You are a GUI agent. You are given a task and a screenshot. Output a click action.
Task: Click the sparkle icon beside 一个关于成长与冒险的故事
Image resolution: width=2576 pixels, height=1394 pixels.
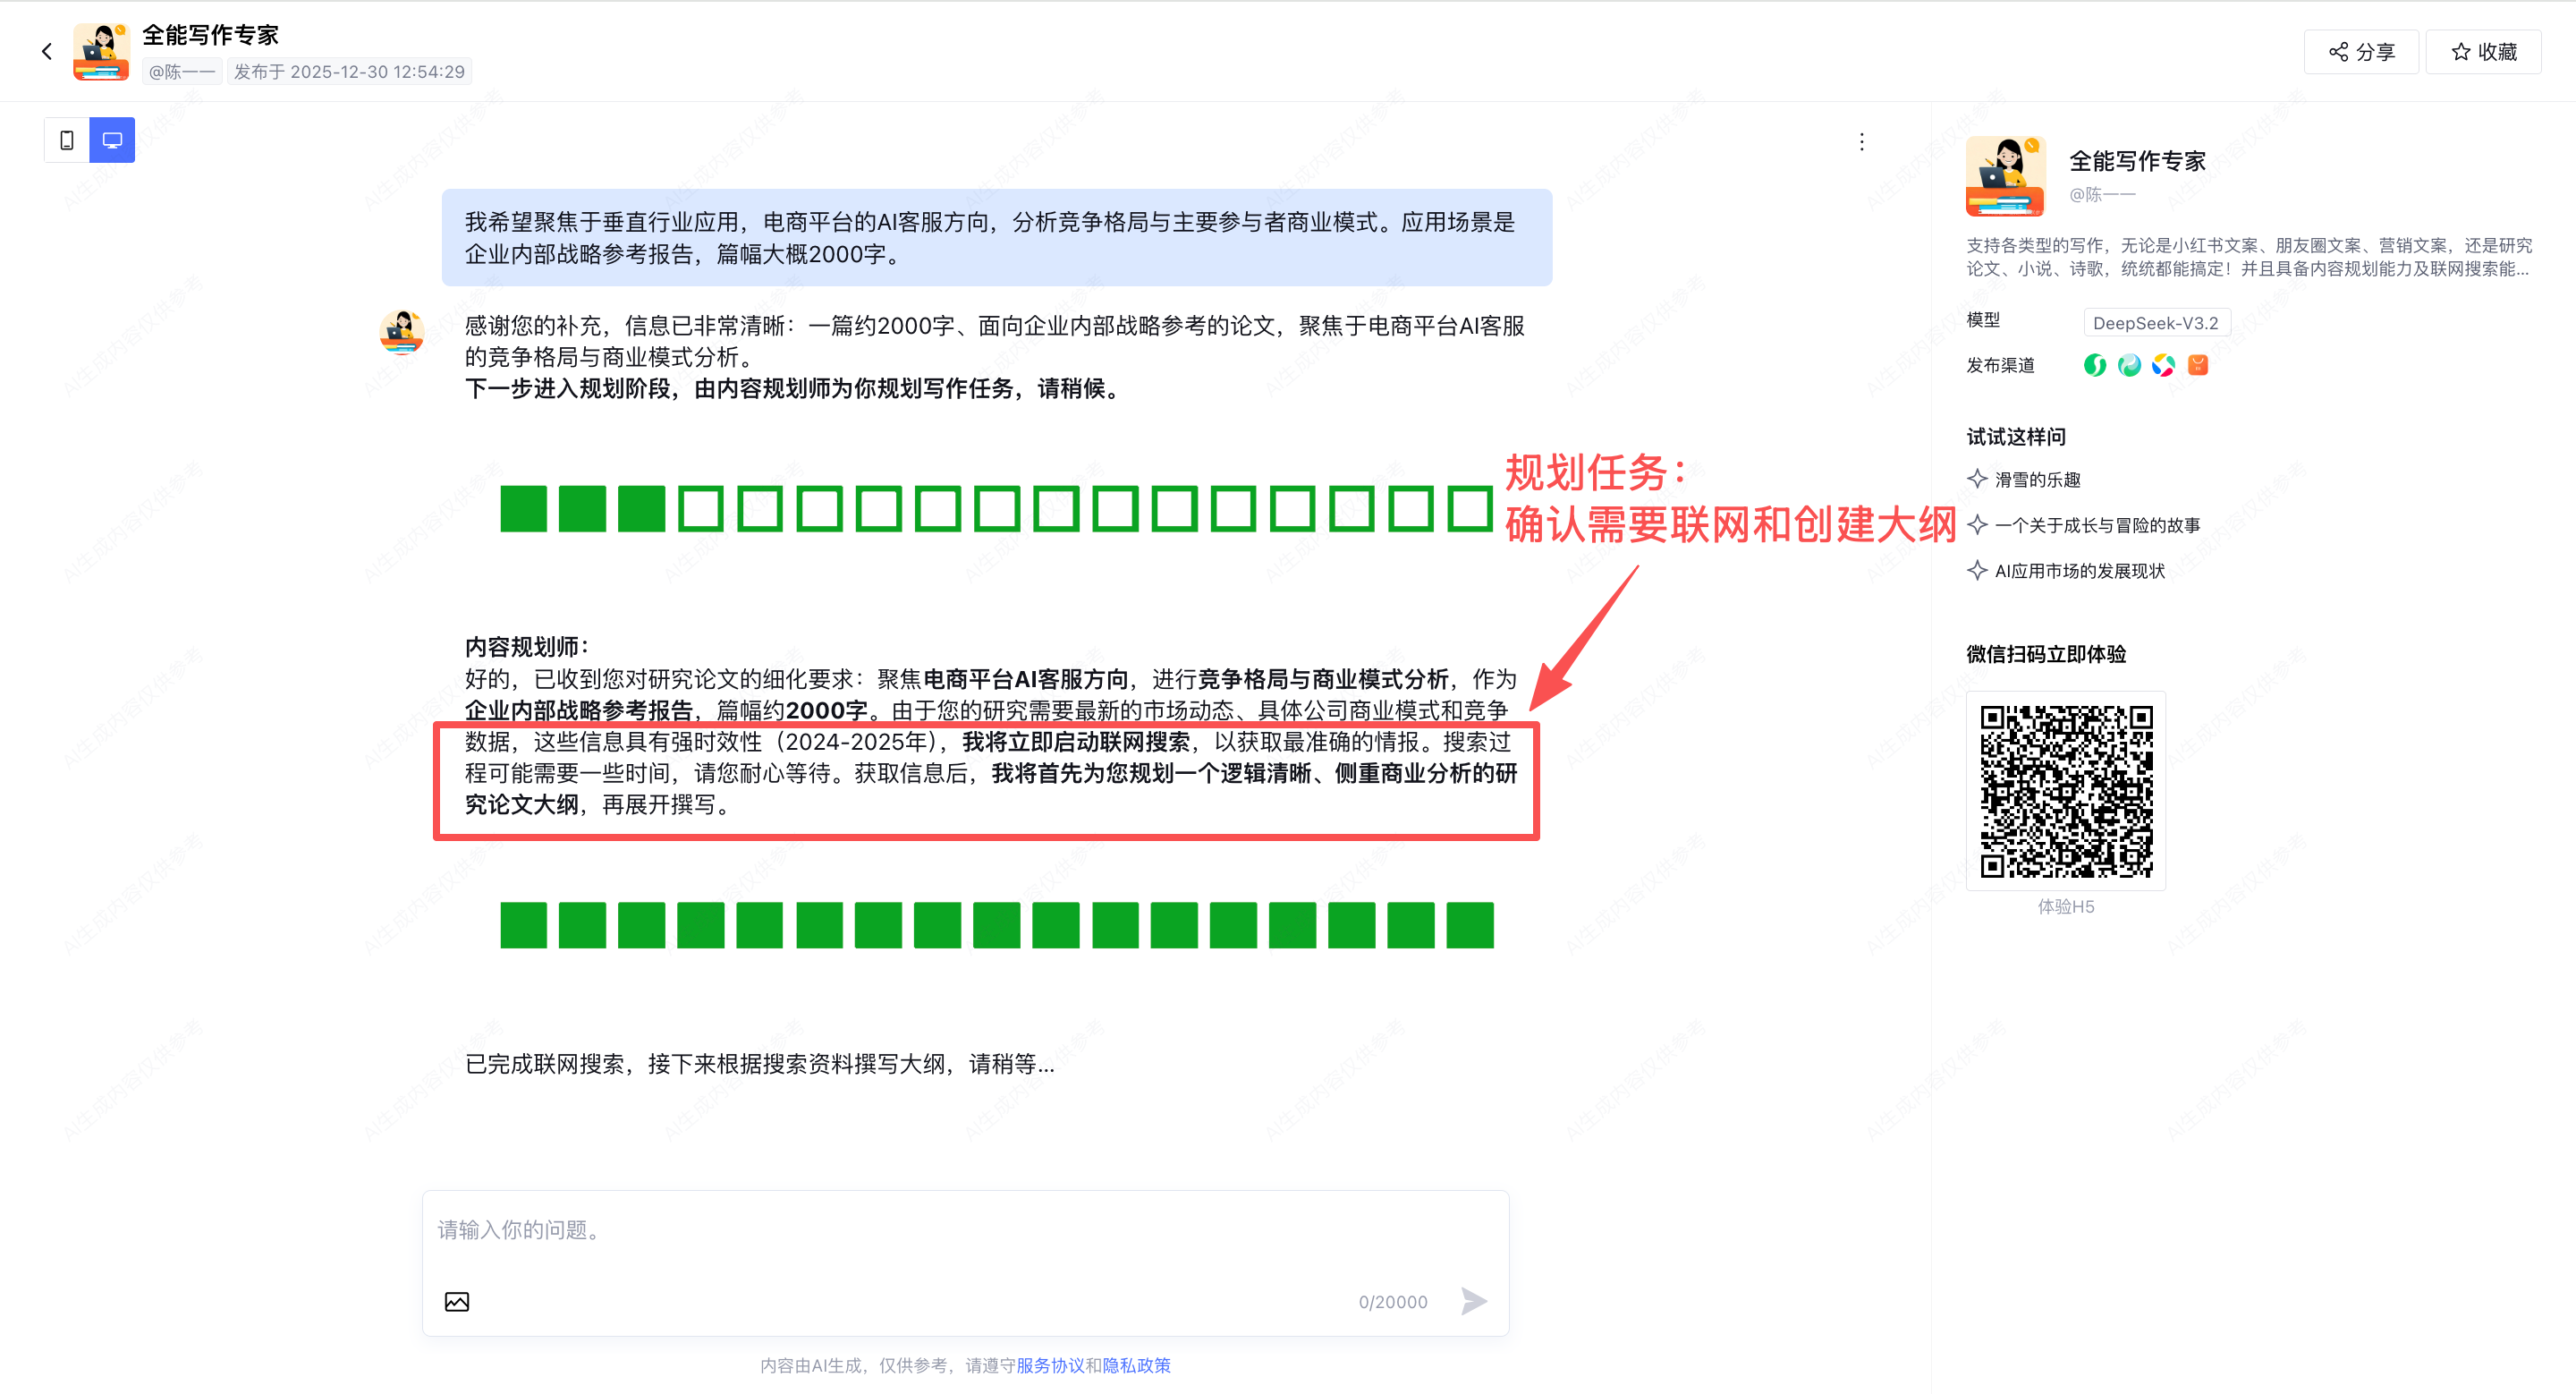1977,525
